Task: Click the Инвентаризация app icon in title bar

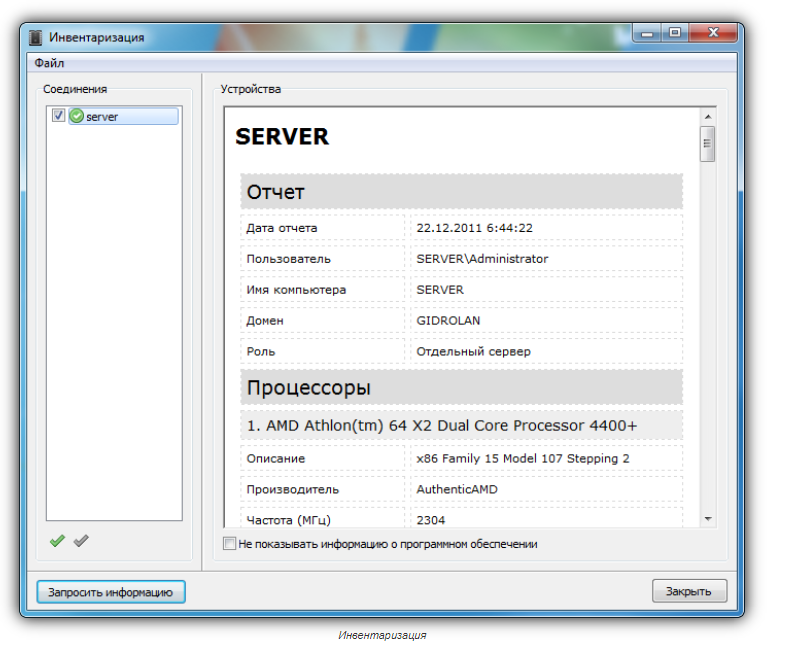Action: tap(37, 37)
